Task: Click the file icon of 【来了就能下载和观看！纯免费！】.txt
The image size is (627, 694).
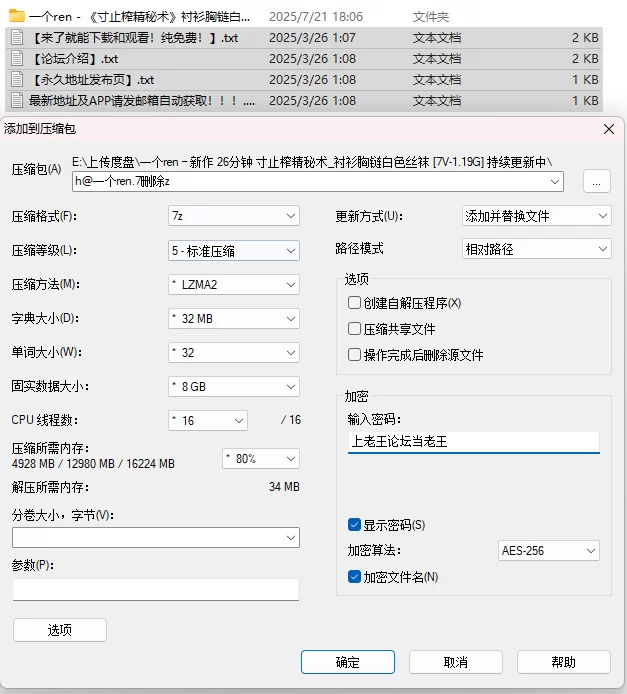Action: (x=17, y=38)
